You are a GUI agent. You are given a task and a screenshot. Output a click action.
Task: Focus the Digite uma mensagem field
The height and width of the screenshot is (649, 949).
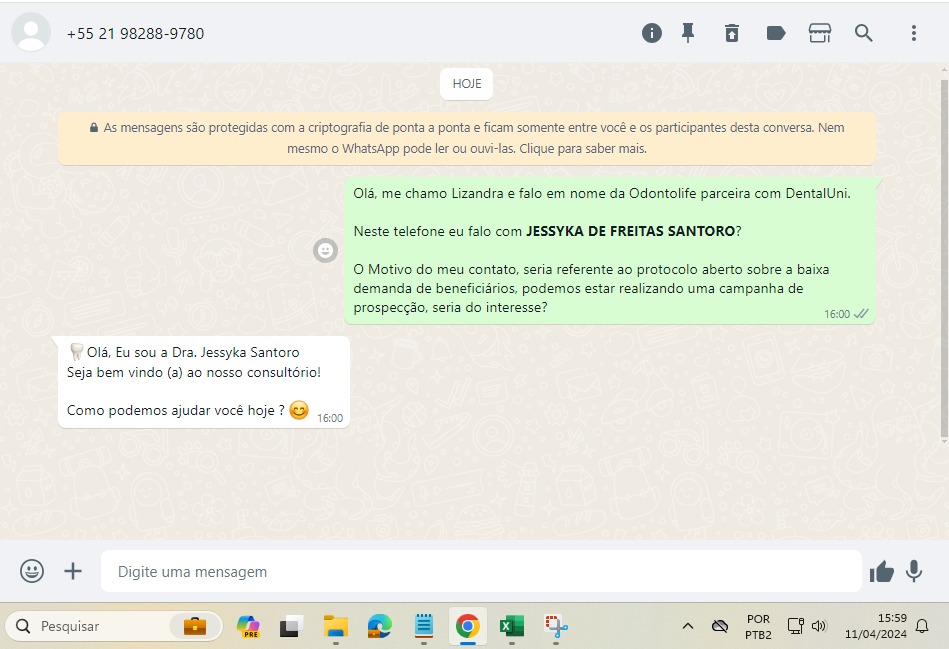coord(481,571)
